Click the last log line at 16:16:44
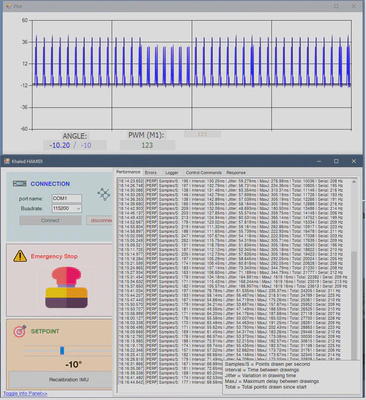Viewport: 366px width, 400px height. [170, 382]
